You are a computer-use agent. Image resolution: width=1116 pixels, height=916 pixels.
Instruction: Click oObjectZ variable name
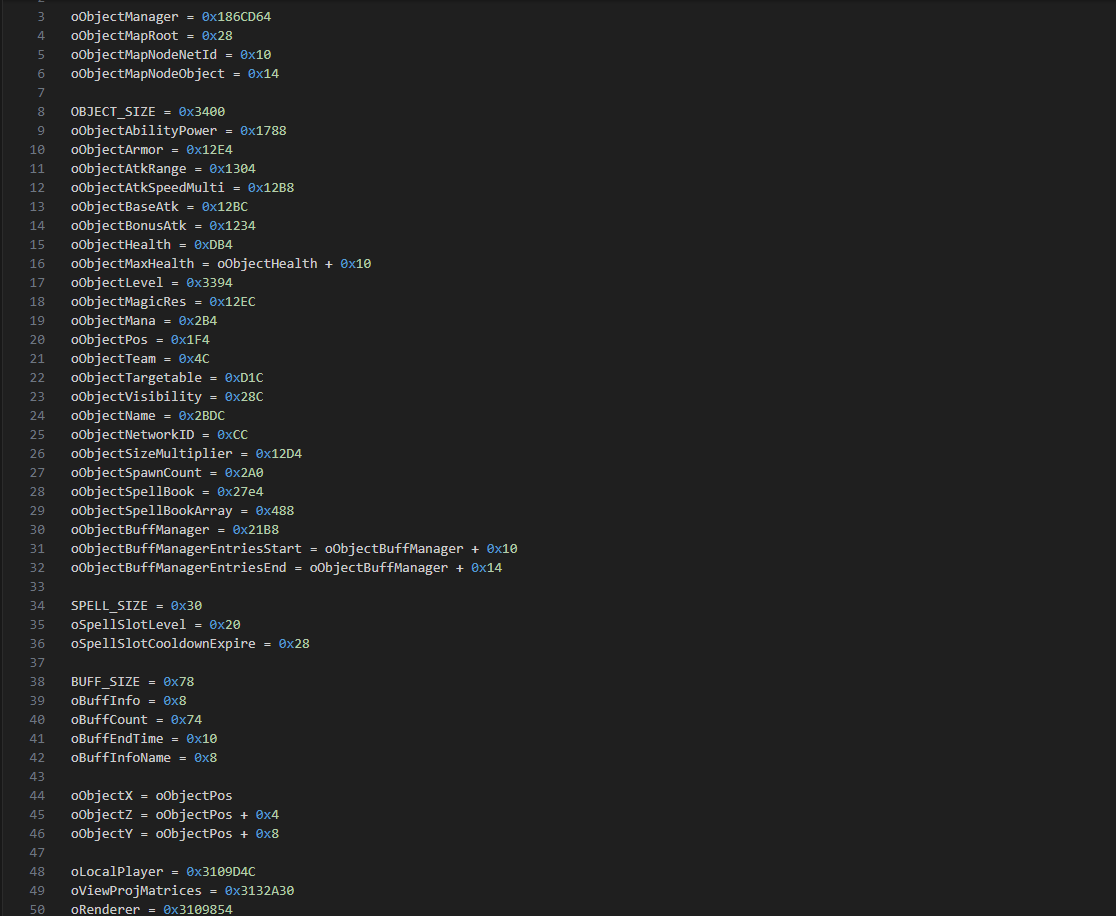pos(102,815)
